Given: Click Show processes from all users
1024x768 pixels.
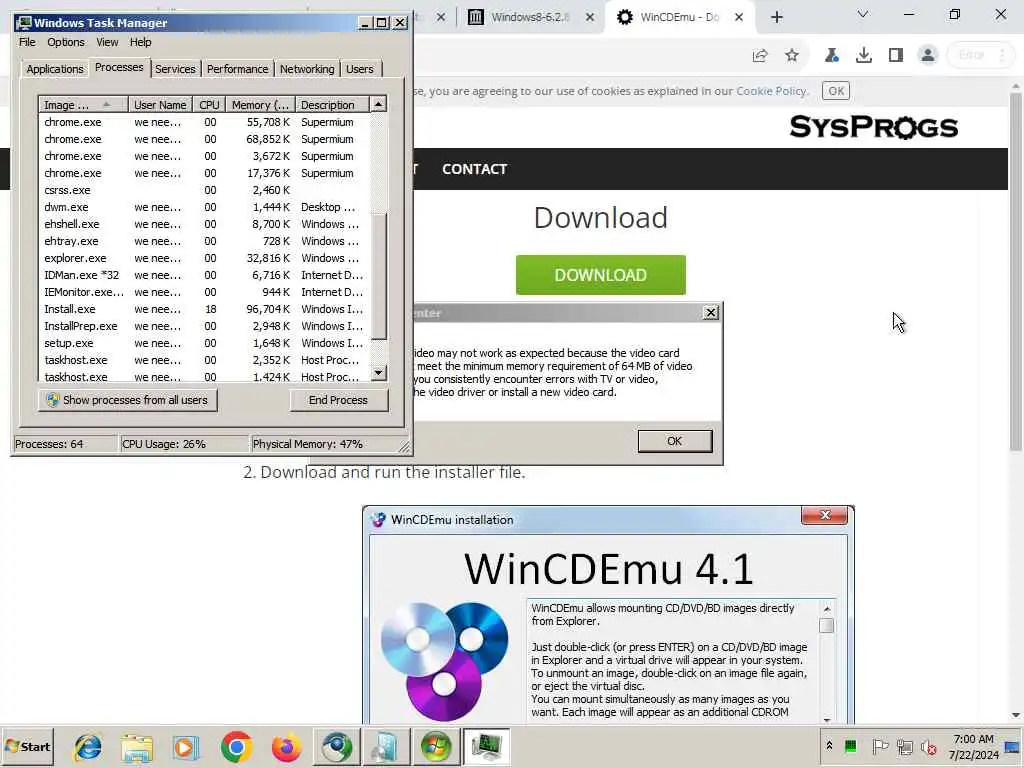Looking at the screenshot, I should coord(127,400).
